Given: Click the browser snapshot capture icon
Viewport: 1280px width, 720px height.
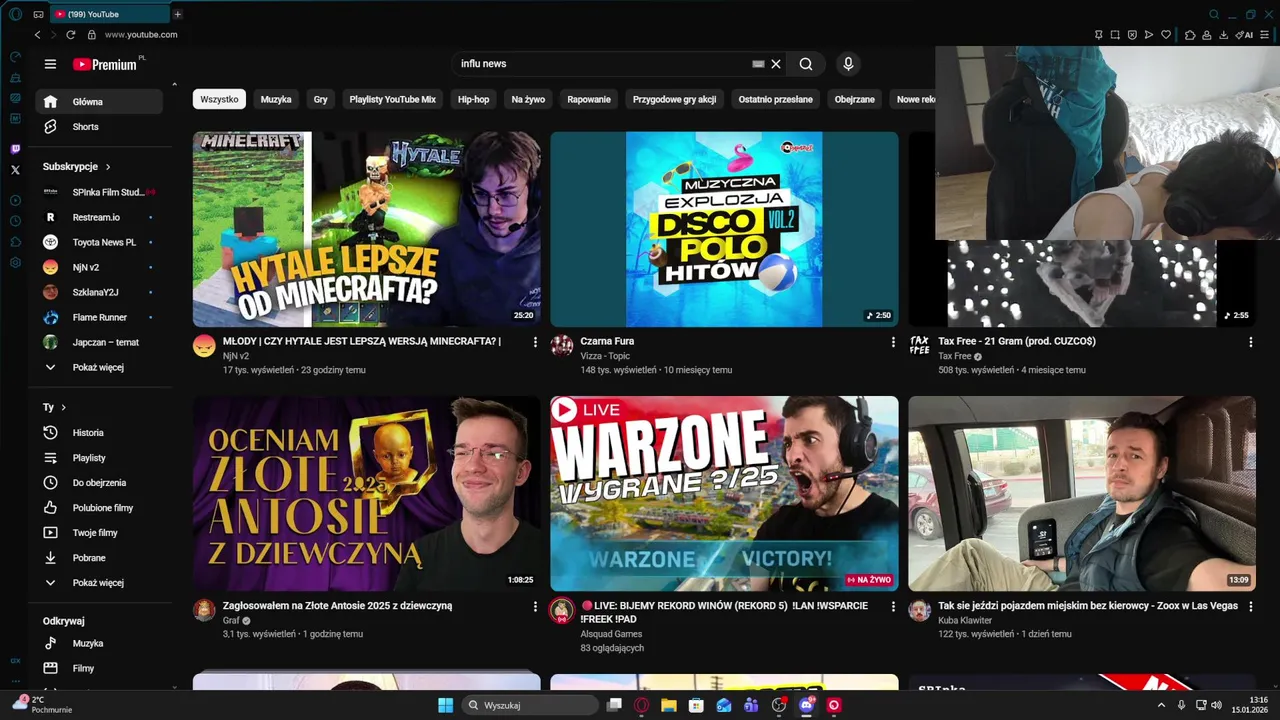Looking at the screenshot, I should pos(1115,35).
